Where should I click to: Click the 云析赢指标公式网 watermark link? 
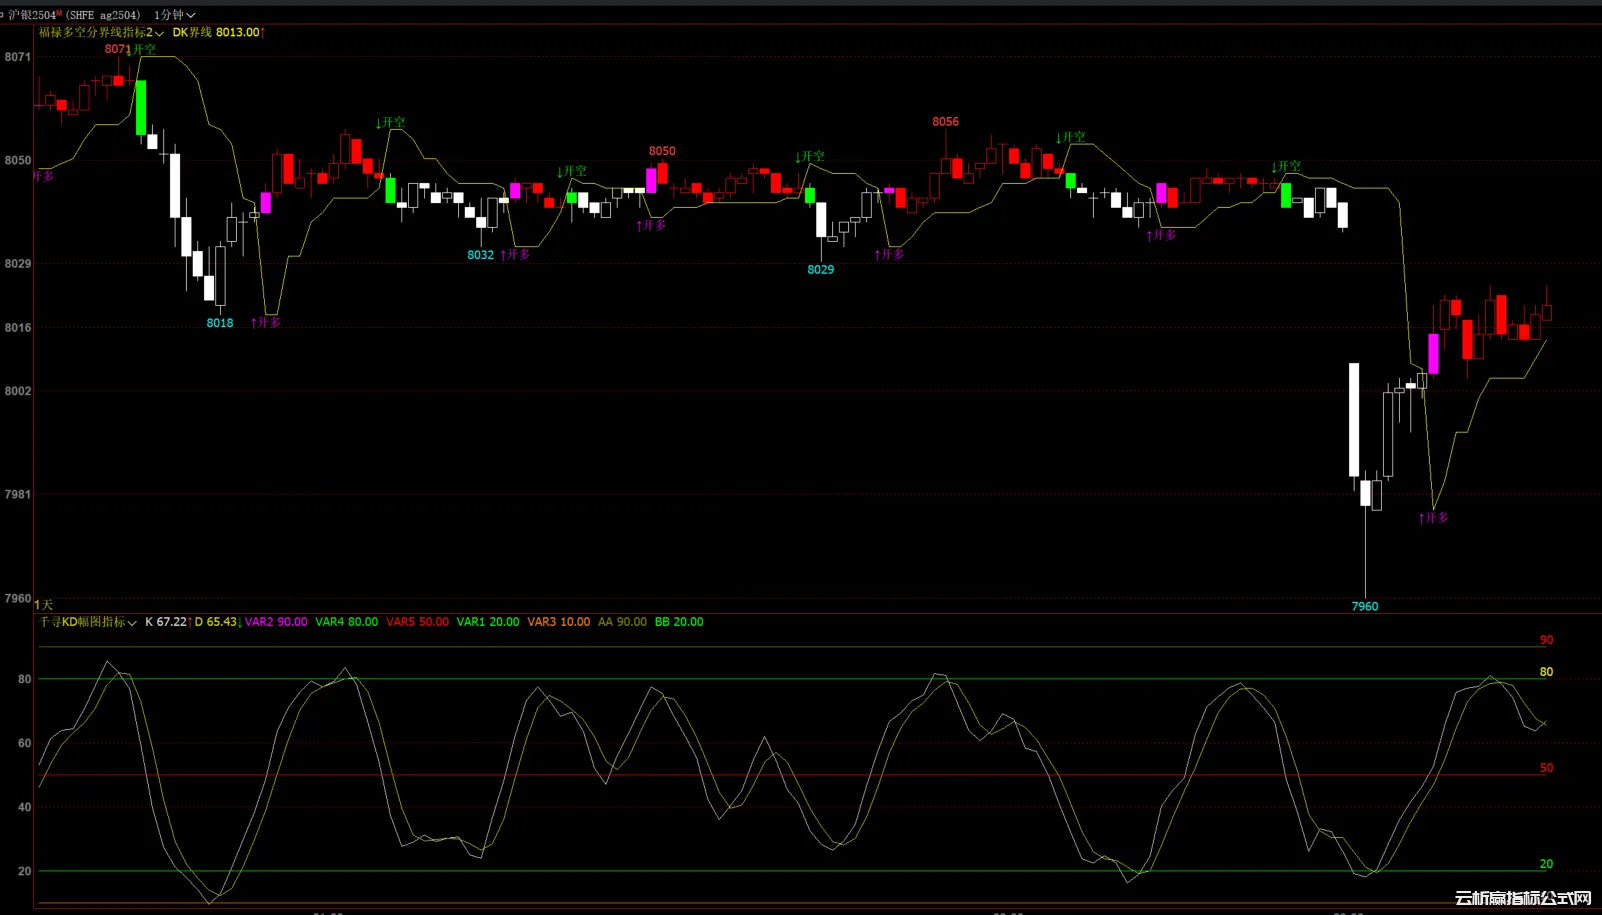coord(1522,898)
